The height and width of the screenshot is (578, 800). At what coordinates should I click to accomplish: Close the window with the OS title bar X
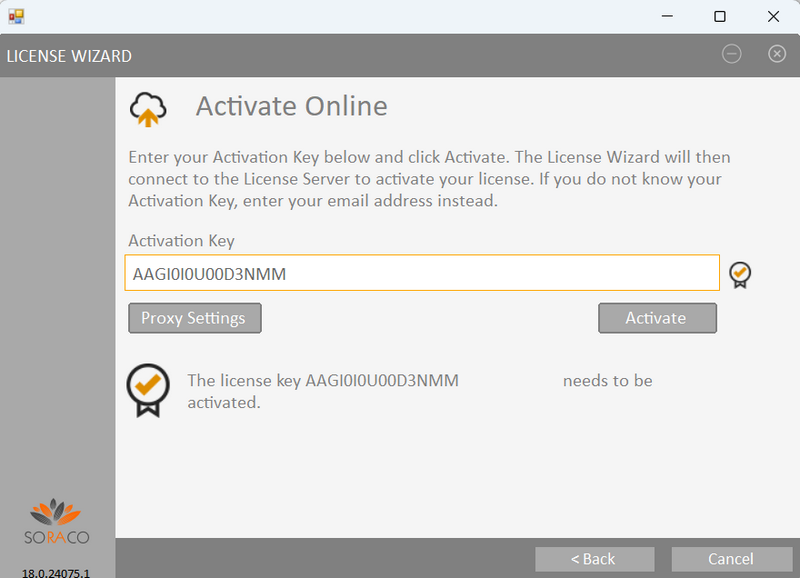pyautogui.click(x=773, y=16)
